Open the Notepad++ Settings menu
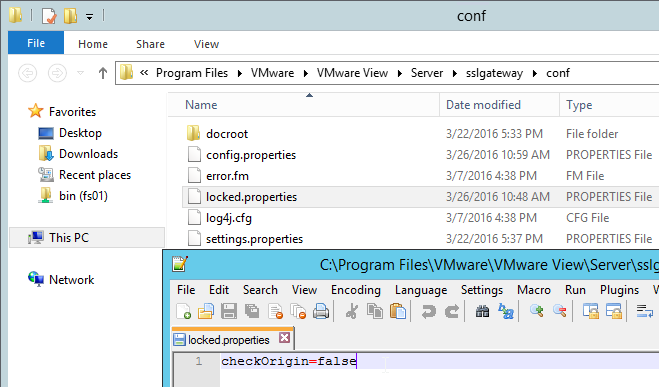Viewport: 659px width, 387px height. [482, 290]
